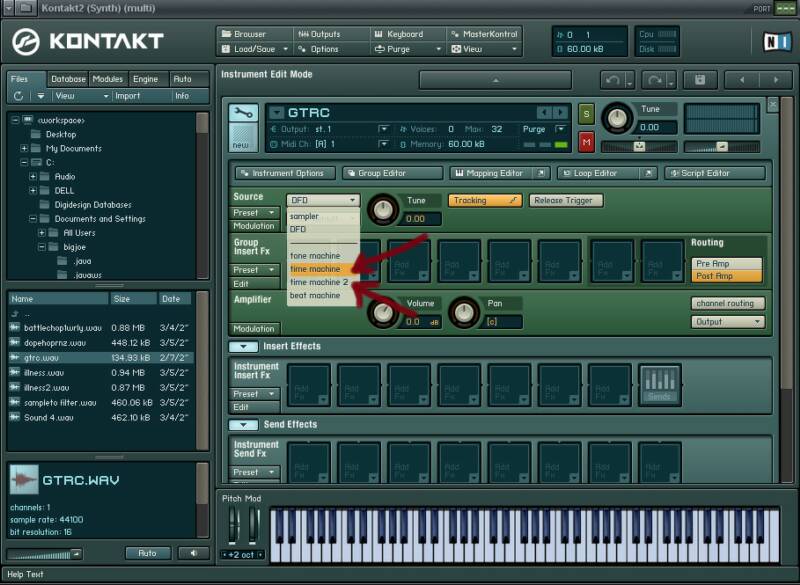This screenshot has width=800, height=585.
Task: Click the preview volume slider
Action: (x=44, y=554)
